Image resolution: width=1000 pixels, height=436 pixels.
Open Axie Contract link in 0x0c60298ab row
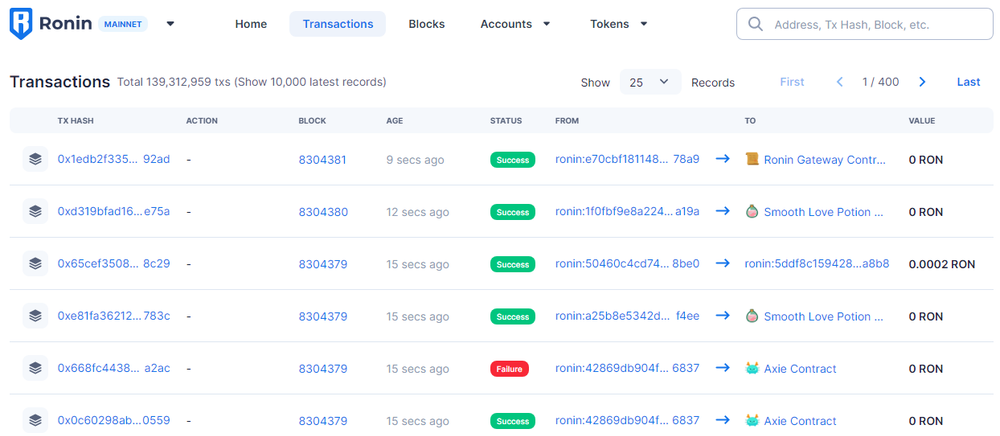[x=800, y=421]
